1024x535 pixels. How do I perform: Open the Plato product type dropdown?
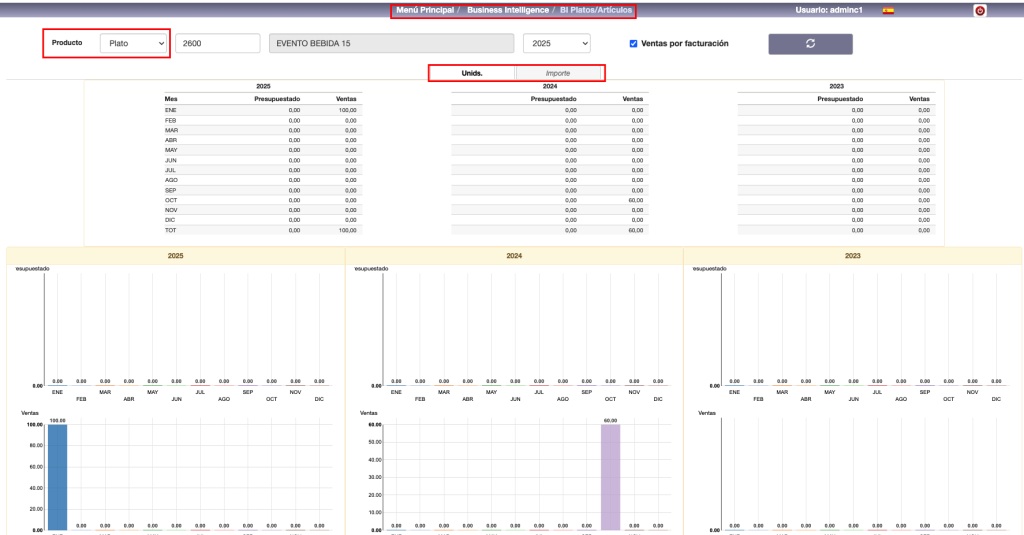(134, 44)
